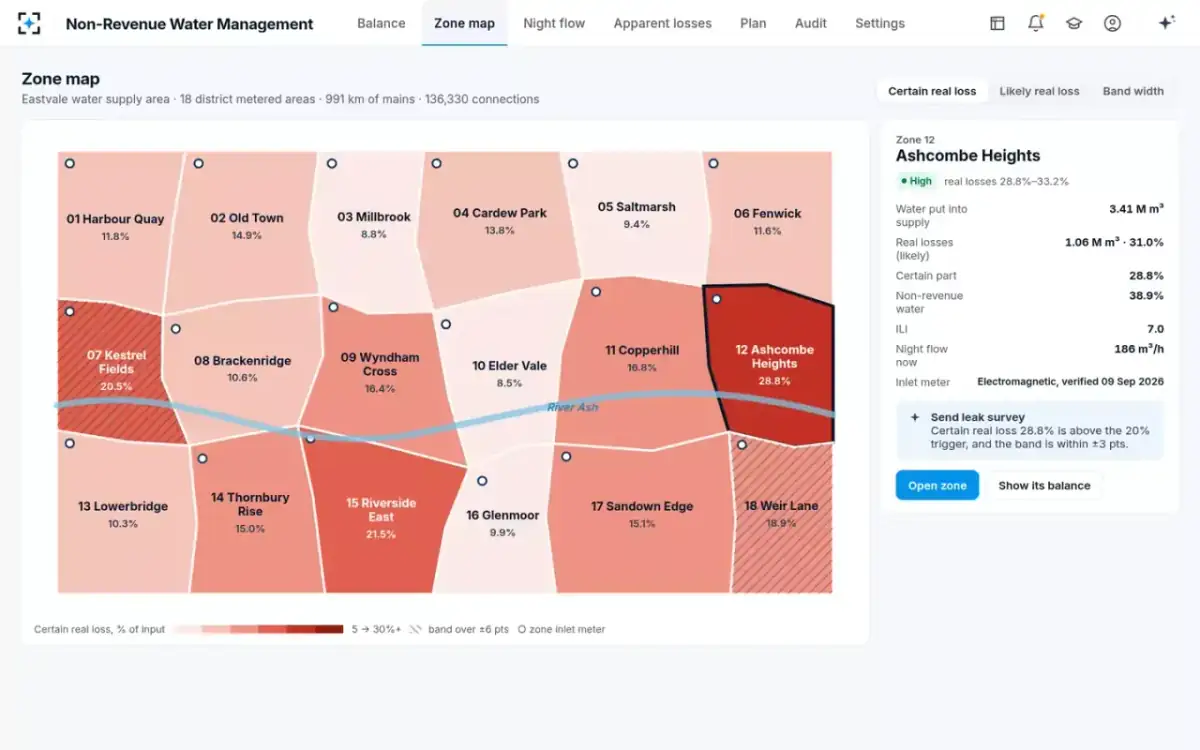Click Elder Vale inlet meter marker
The width and height of the screenshot is (1200, 750).
(x=446, y=324)
